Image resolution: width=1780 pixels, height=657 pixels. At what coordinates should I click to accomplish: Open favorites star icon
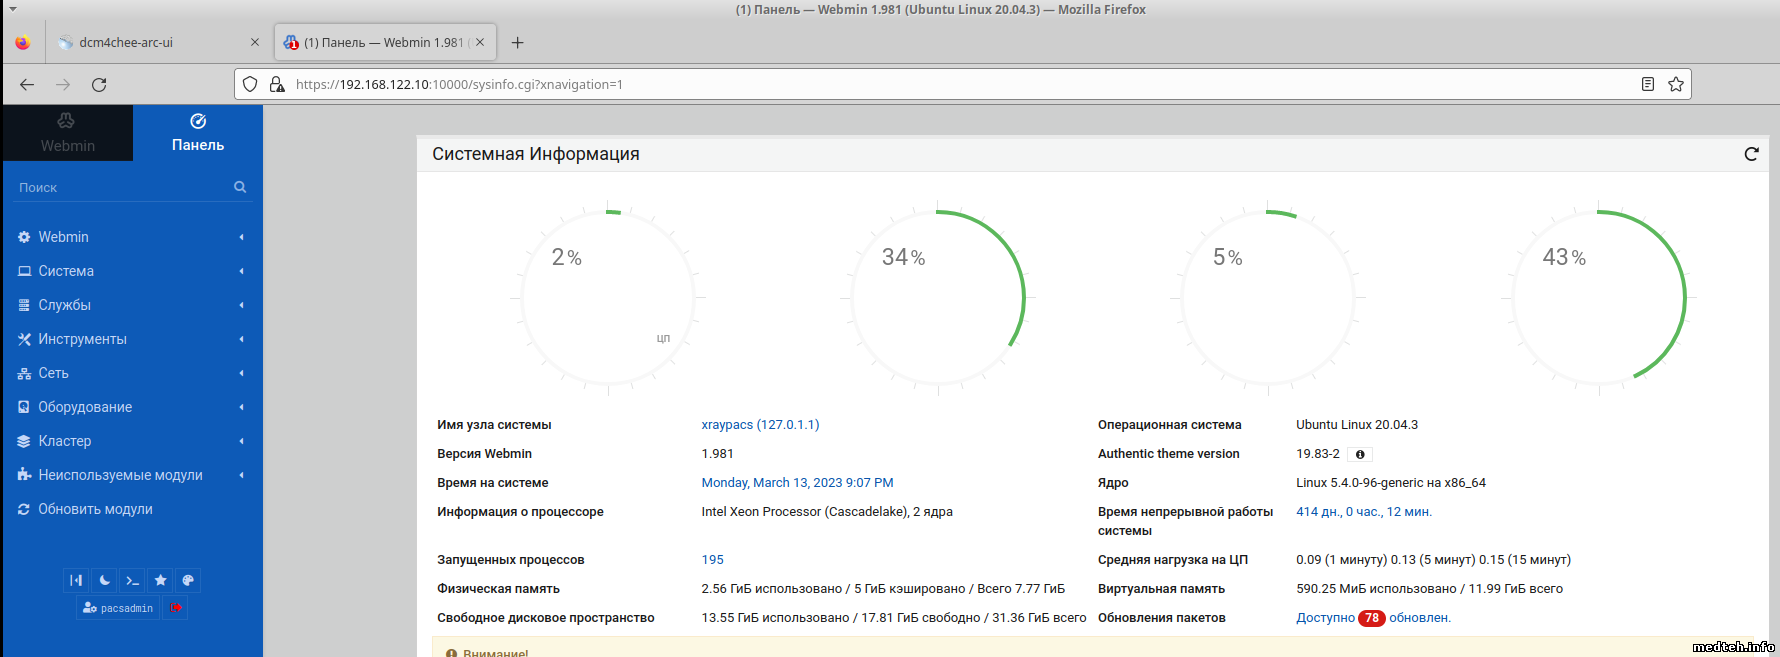coord(160,580)
